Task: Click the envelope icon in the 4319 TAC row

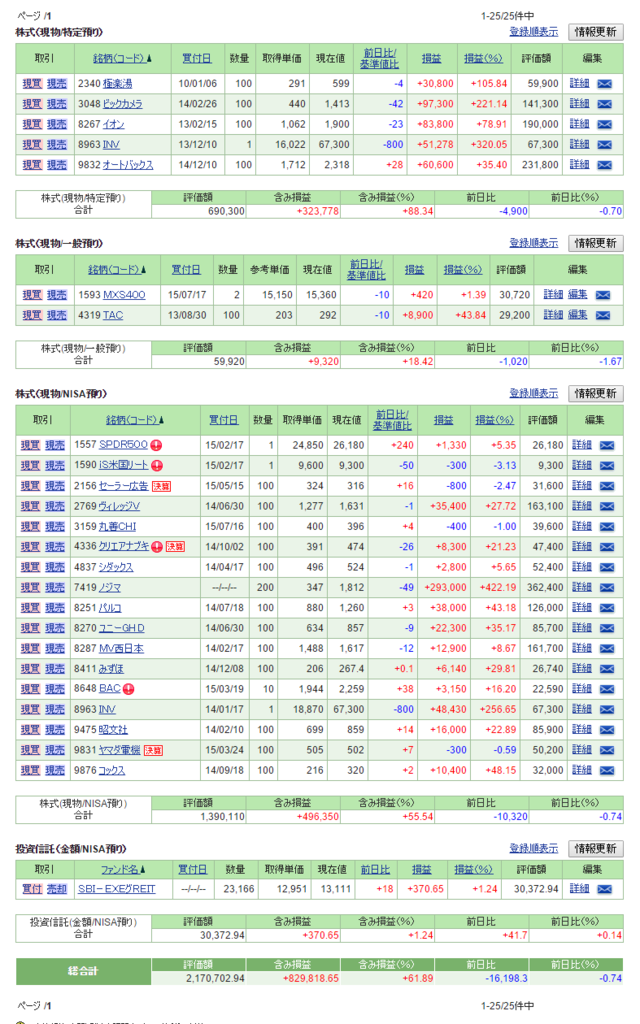Action: pos(603,315)
